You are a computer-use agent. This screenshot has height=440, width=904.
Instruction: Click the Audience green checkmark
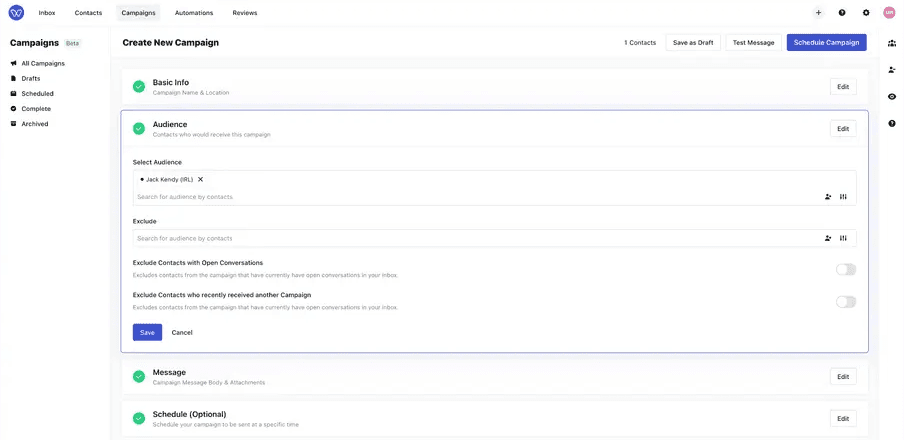click(139, 129)
